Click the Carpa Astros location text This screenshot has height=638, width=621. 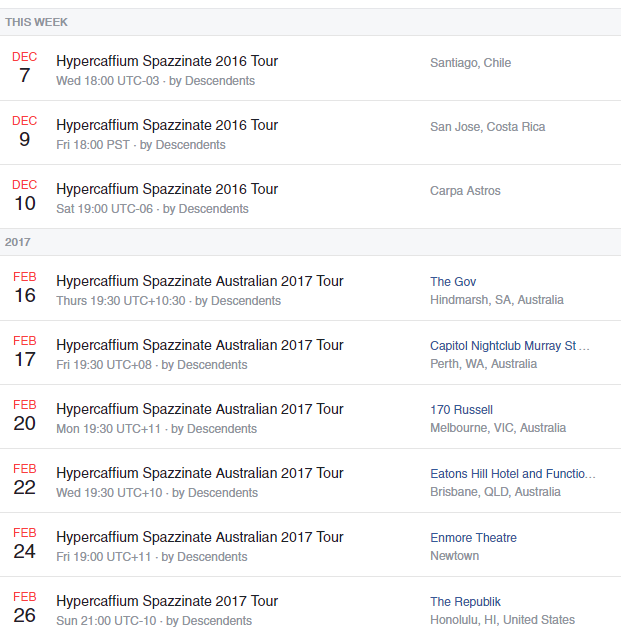[x=465, y=191]
